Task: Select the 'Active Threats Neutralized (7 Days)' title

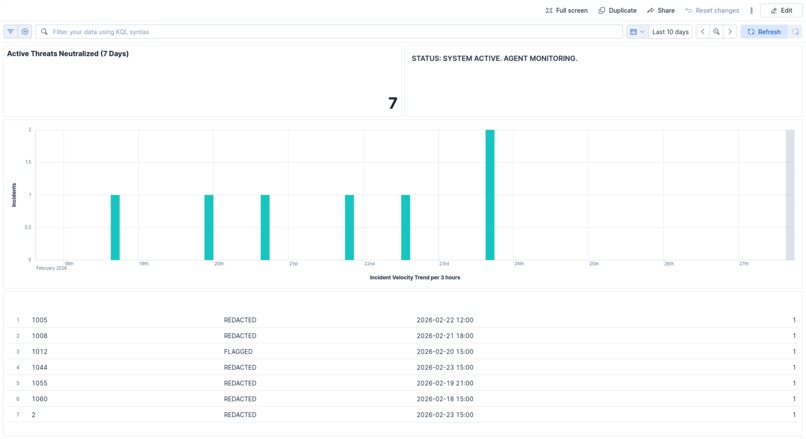Action: 68,53
